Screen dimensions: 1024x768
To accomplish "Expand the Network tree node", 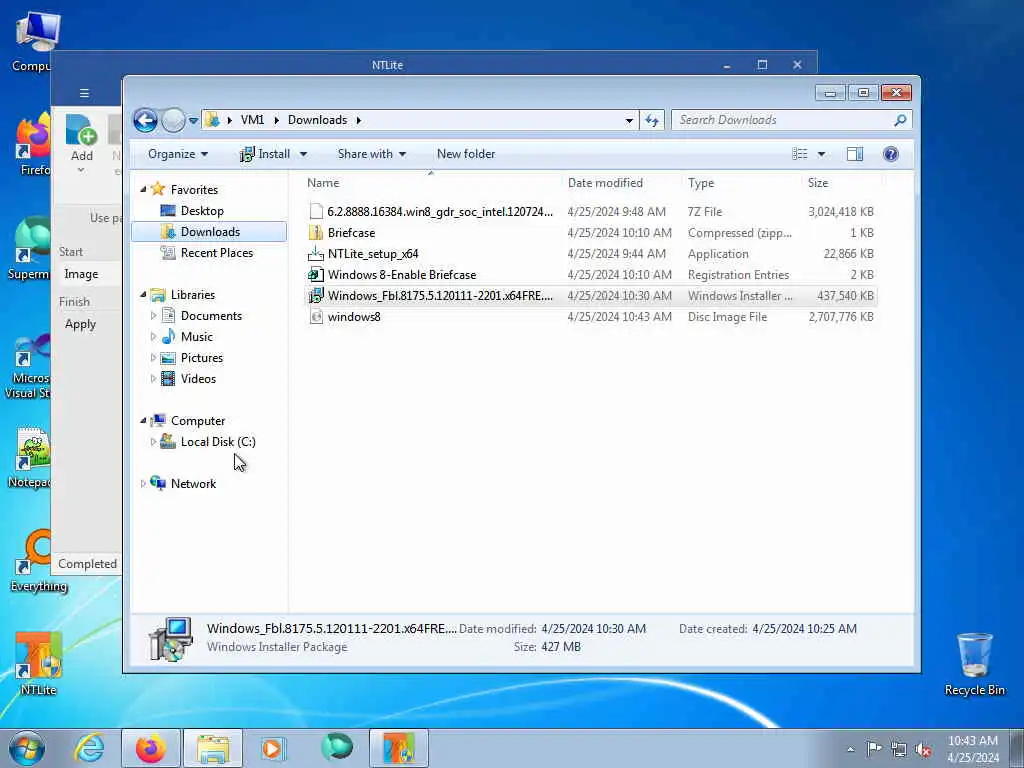I will pyautogui.click(x=143, y=484).
